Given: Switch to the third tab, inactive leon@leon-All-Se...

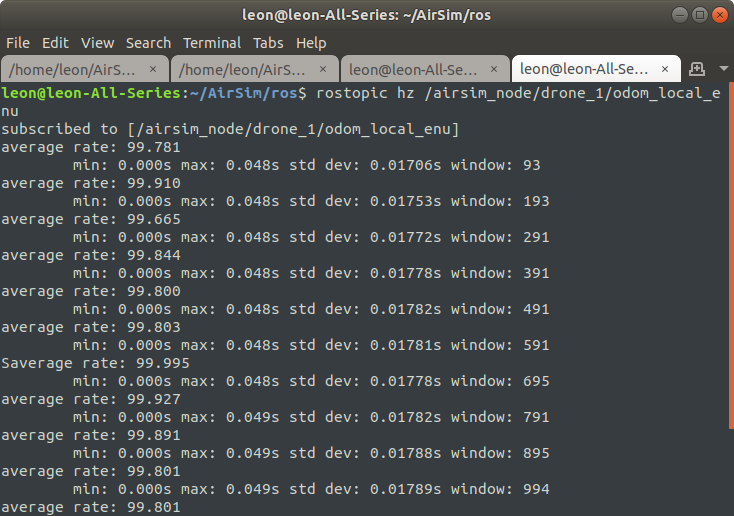Looking at the screenshot, I should [x=415, y=69].
